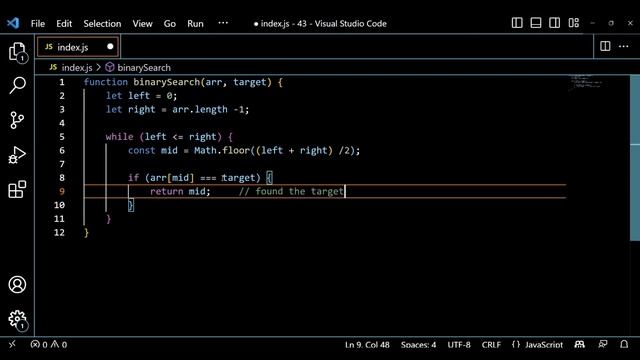This screenshot has height=360, width=640.
Task: Open the editor More Actions ellipsis
Action: [x=624, y=47]
